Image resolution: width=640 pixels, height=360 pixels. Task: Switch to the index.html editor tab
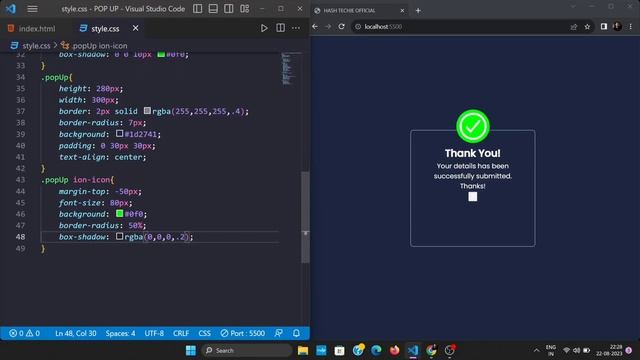coord(32,29)
